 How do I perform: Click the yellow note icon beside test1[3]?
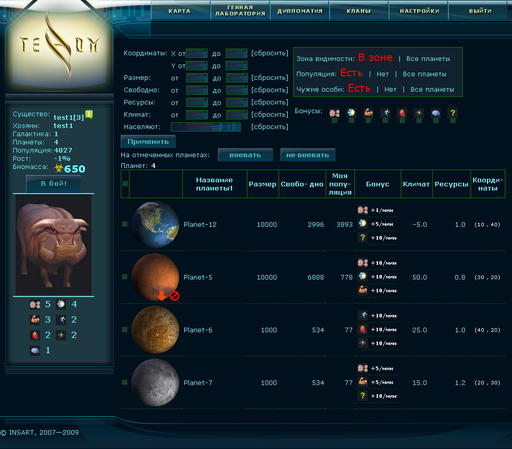pos(89,115)
